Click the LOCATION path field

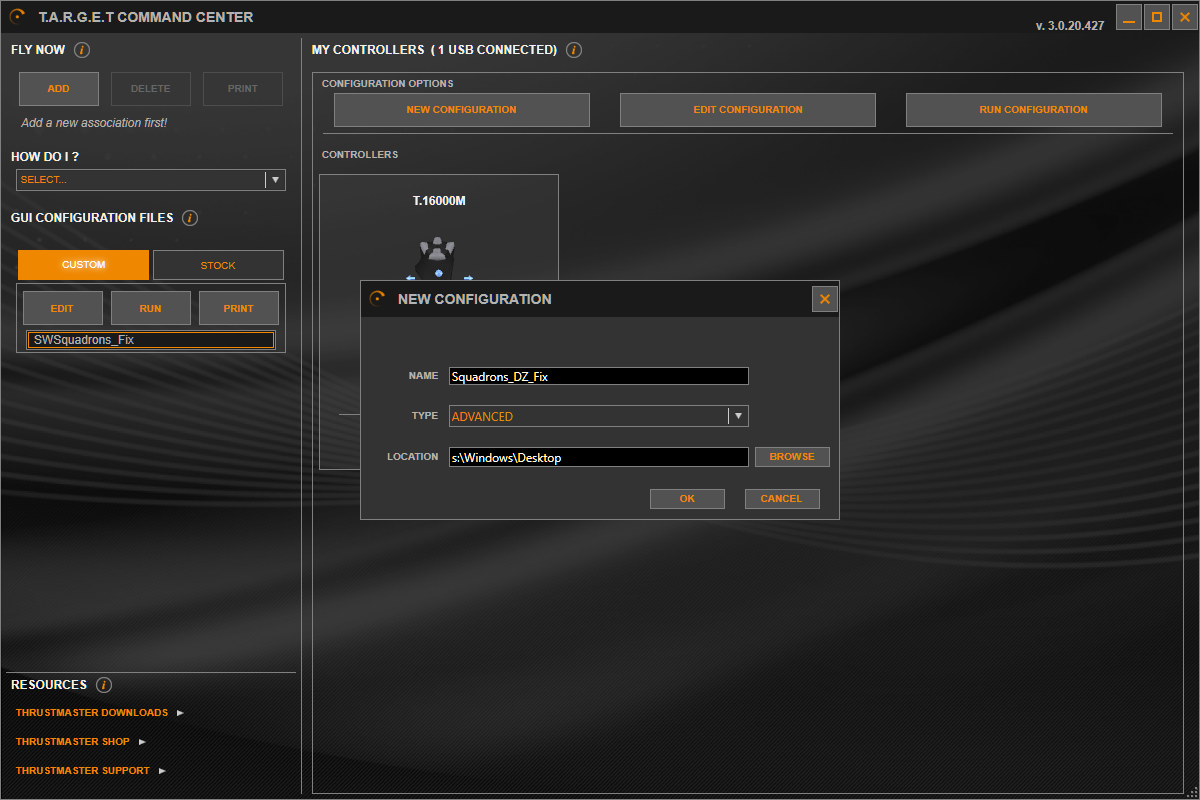599,457
